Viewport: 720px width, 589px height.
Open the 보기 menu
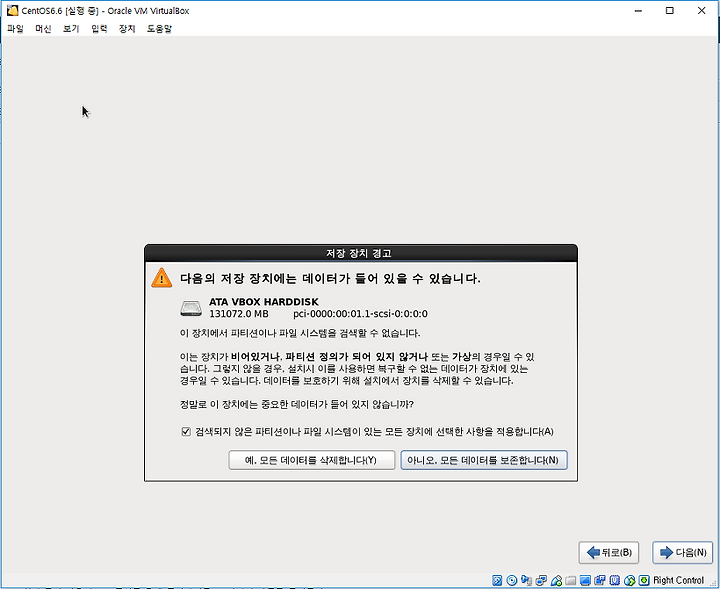point(71,28)
